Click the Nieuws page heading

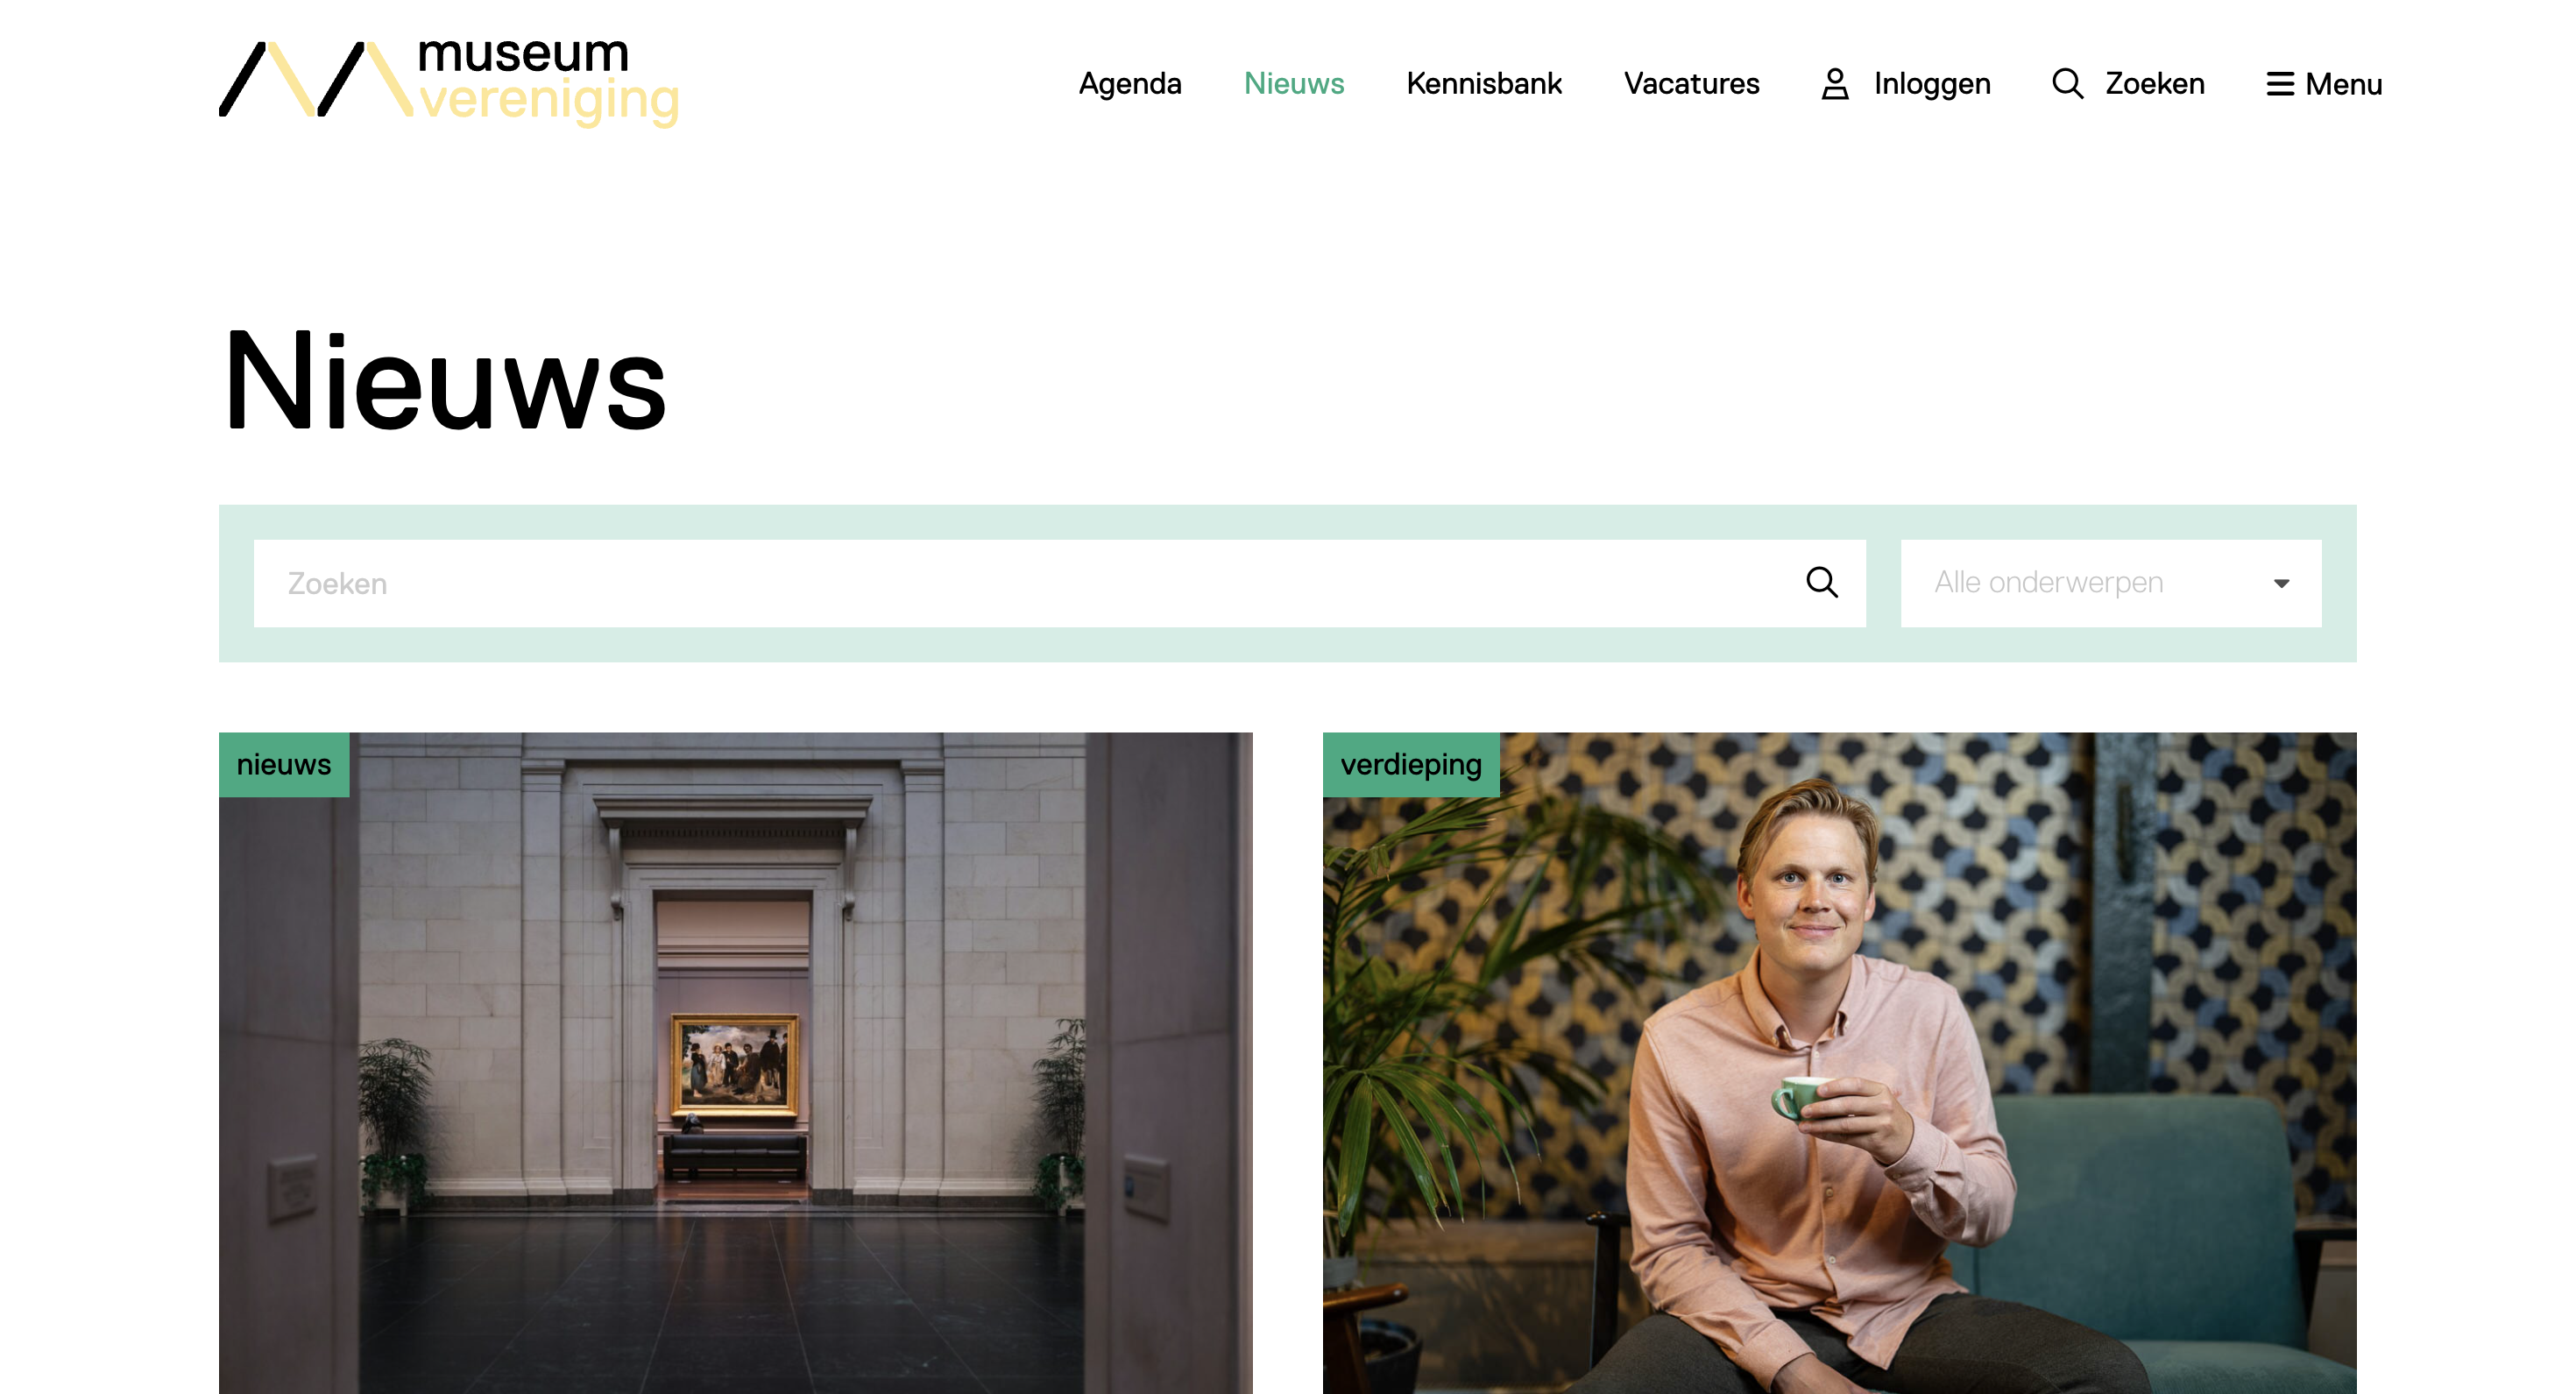(445, 381)
